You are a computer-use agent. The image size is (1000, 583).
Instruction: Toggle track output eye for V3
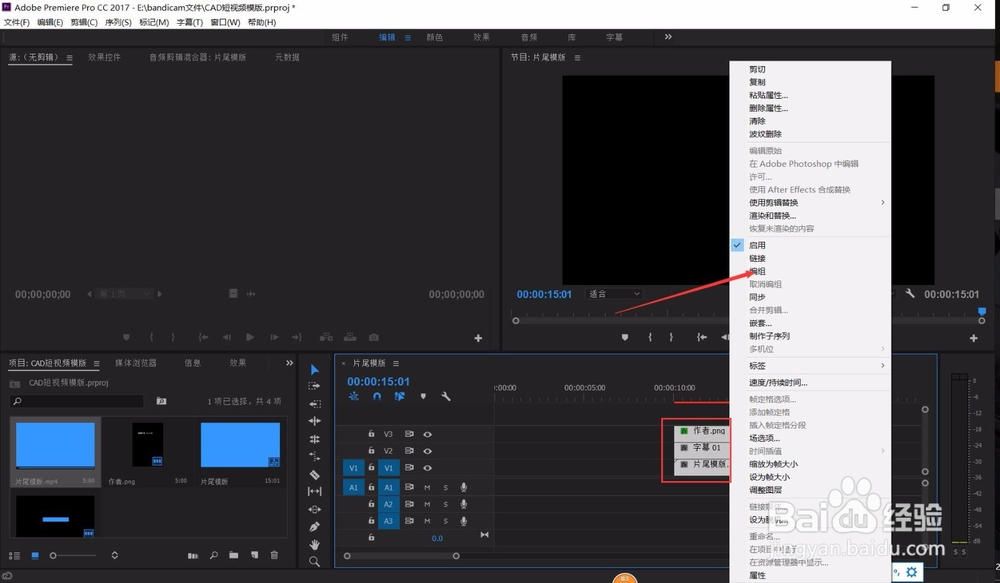point(427,434)
